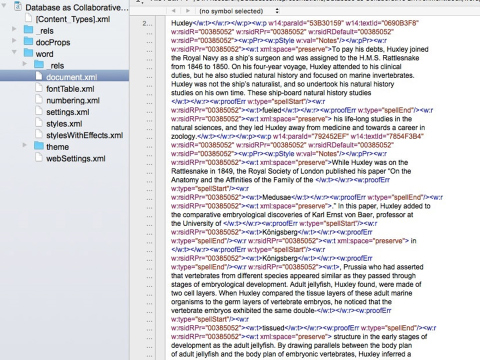Click the docProps folder icon

click(29, 41)
